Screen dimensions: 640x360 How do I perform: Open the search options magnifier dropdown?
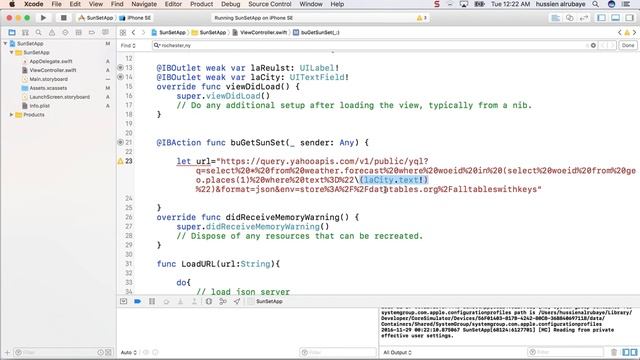[157, 45]
